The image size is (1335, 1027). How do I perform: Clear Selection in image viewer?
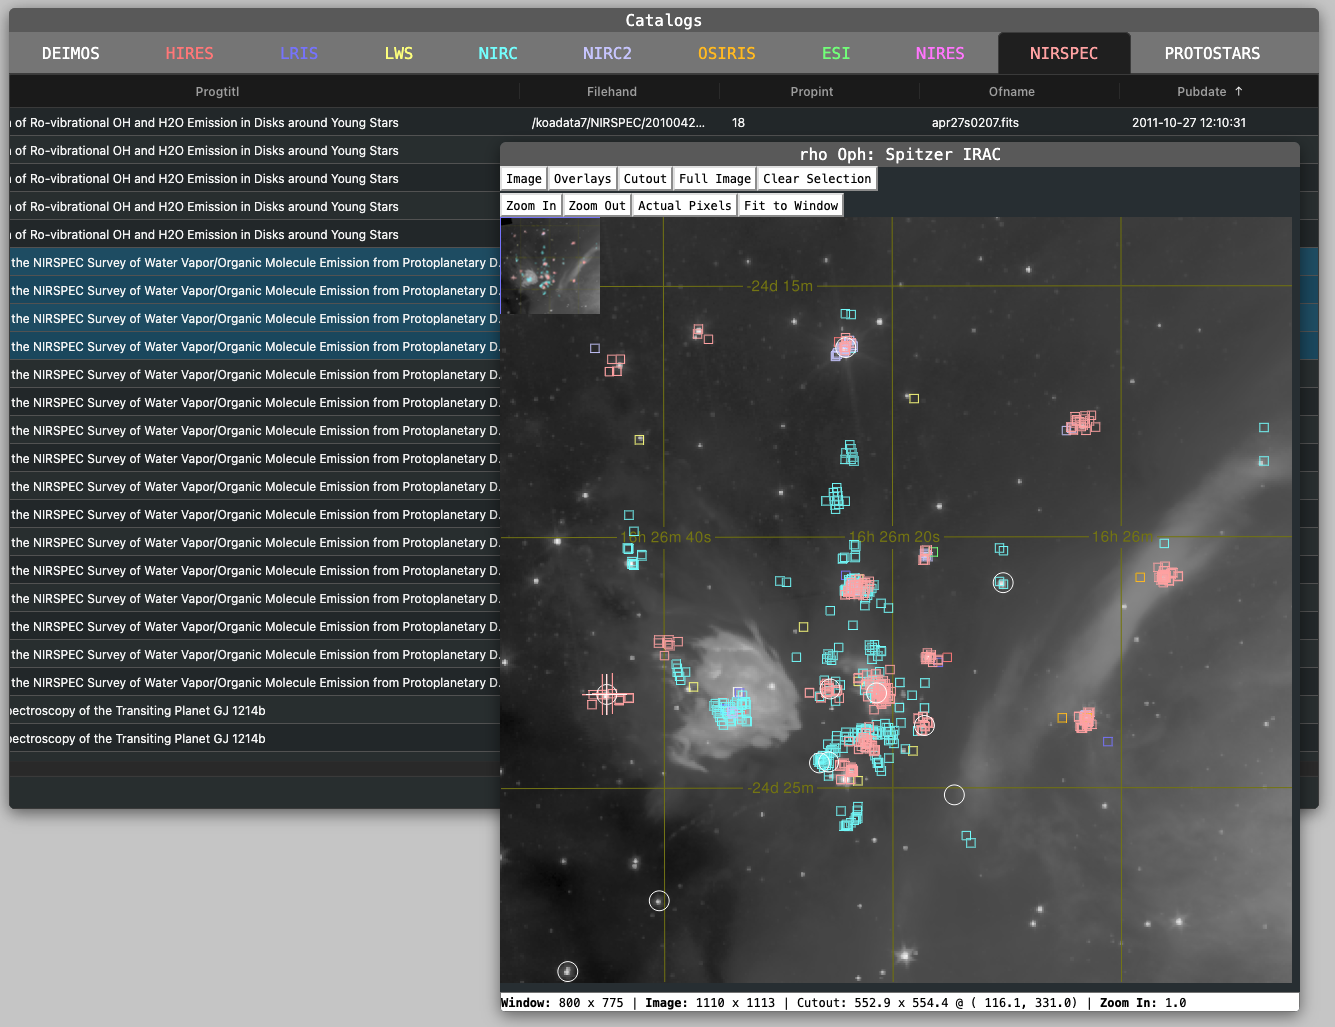coord(816,179)
